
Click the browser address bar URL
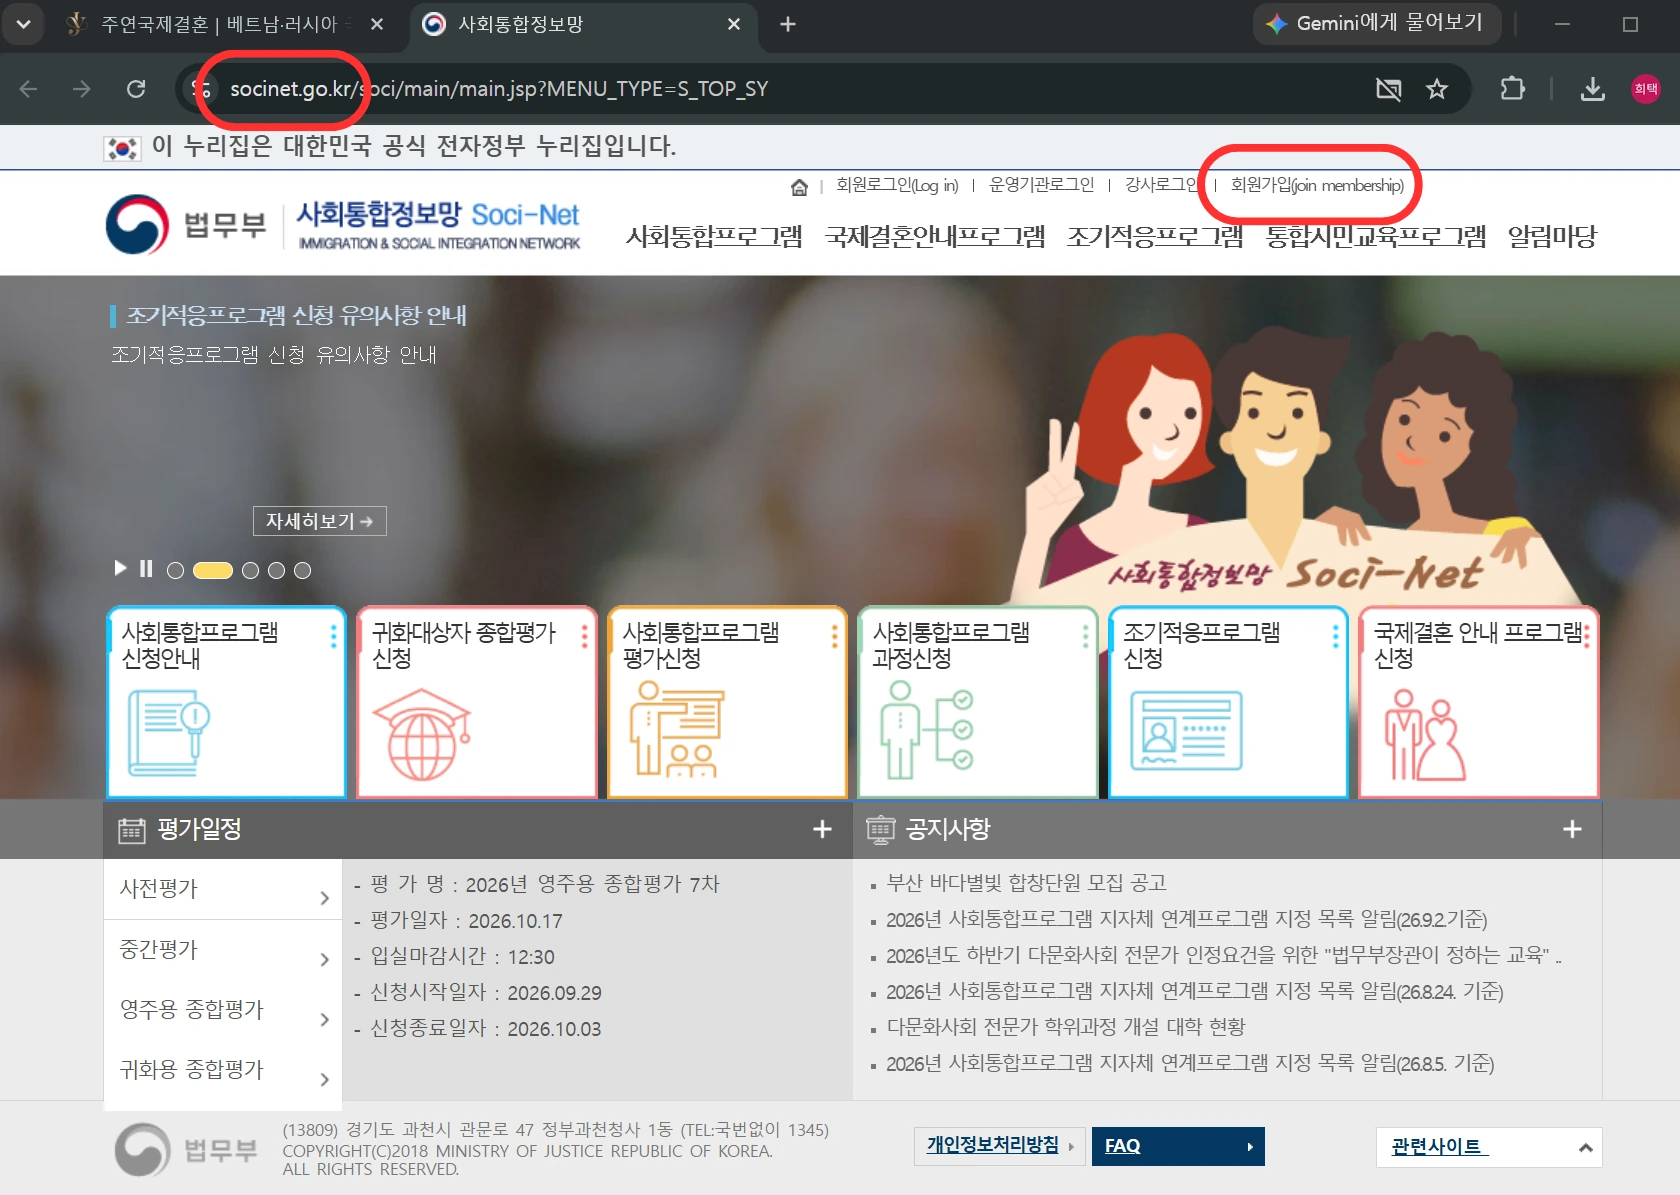pos(498,89)
